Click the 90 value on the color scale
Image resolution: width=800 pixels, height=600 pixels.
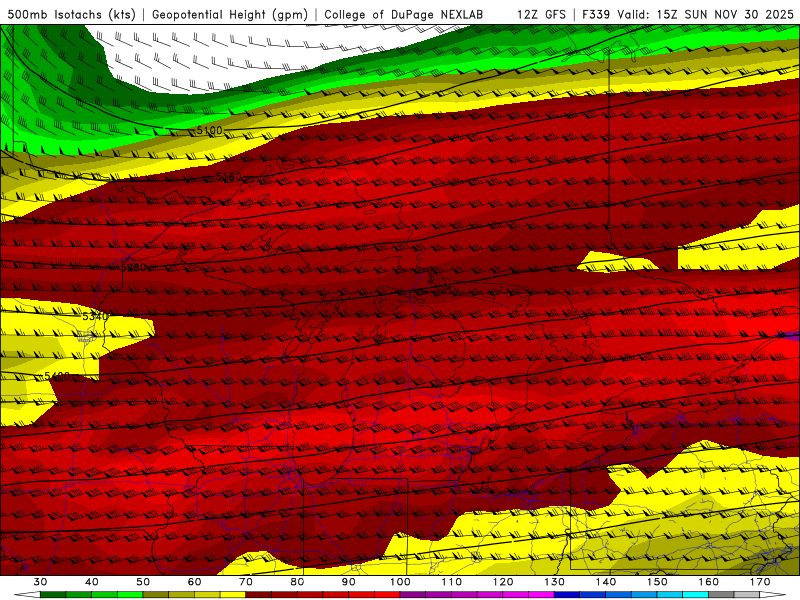(348, 582)
